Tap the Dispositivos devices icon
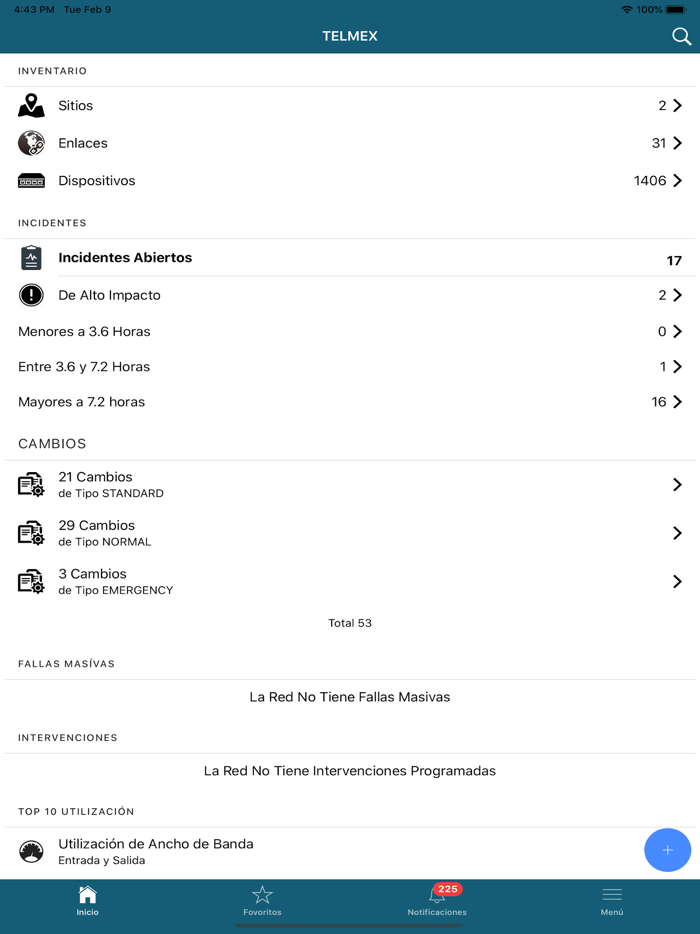The height and width of the screenshot is (934, 700). tap(31, 181)
